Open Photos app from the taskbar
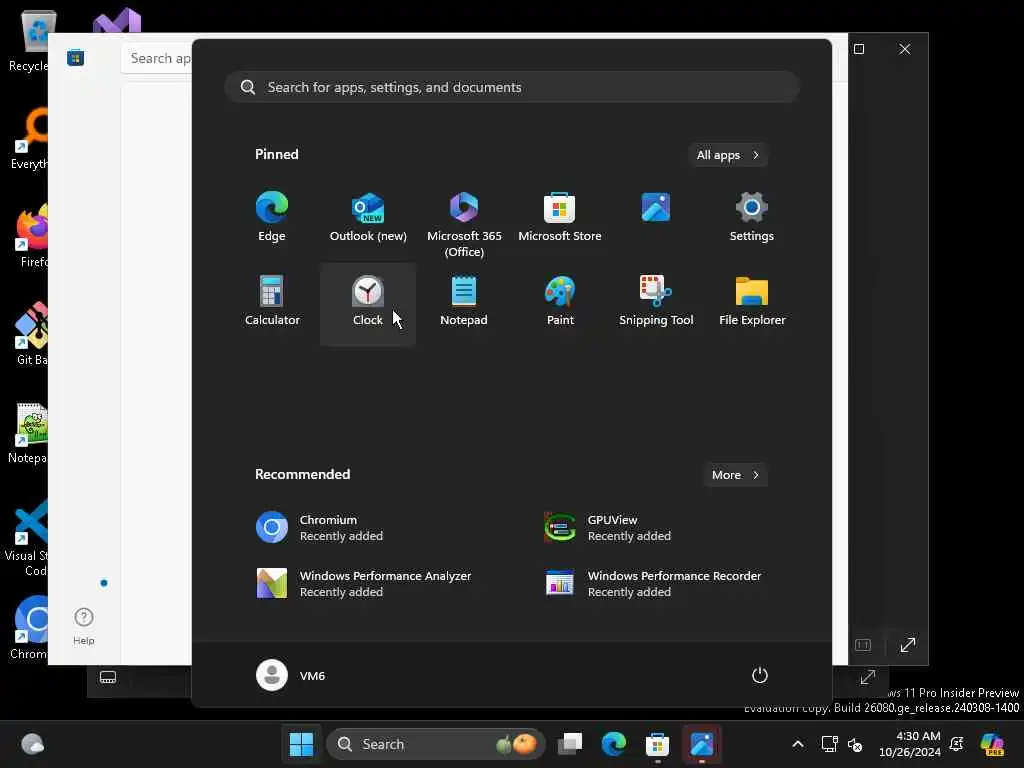This screenshot has height=768, width=1024. coord(701,744)
